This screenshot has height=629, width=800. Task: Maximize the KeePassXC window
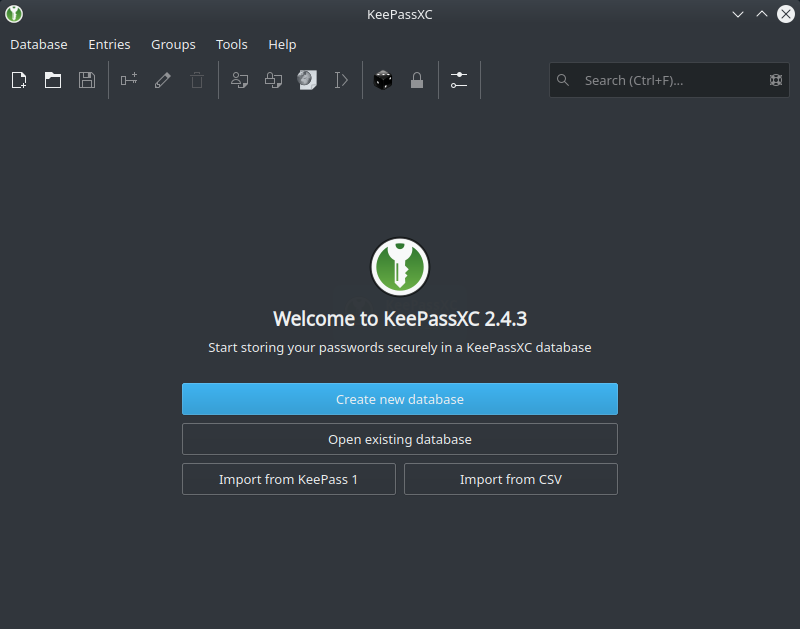[762, 14]
